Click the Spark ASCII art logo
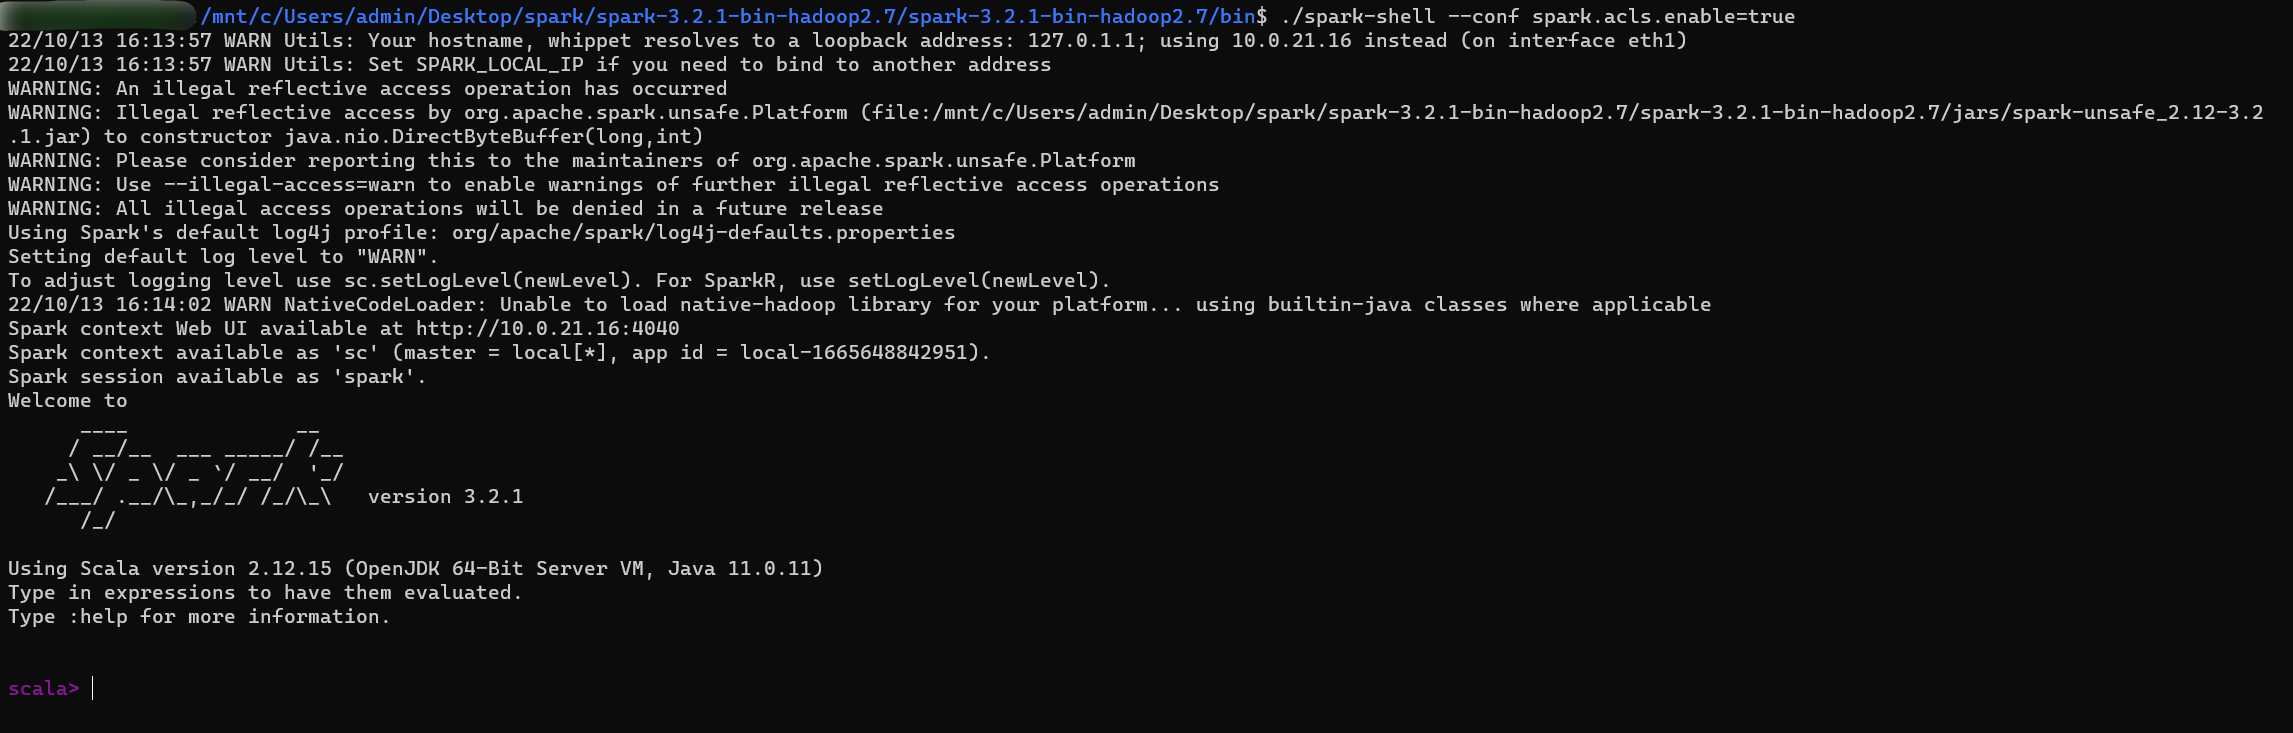 (x=195, y=473)
